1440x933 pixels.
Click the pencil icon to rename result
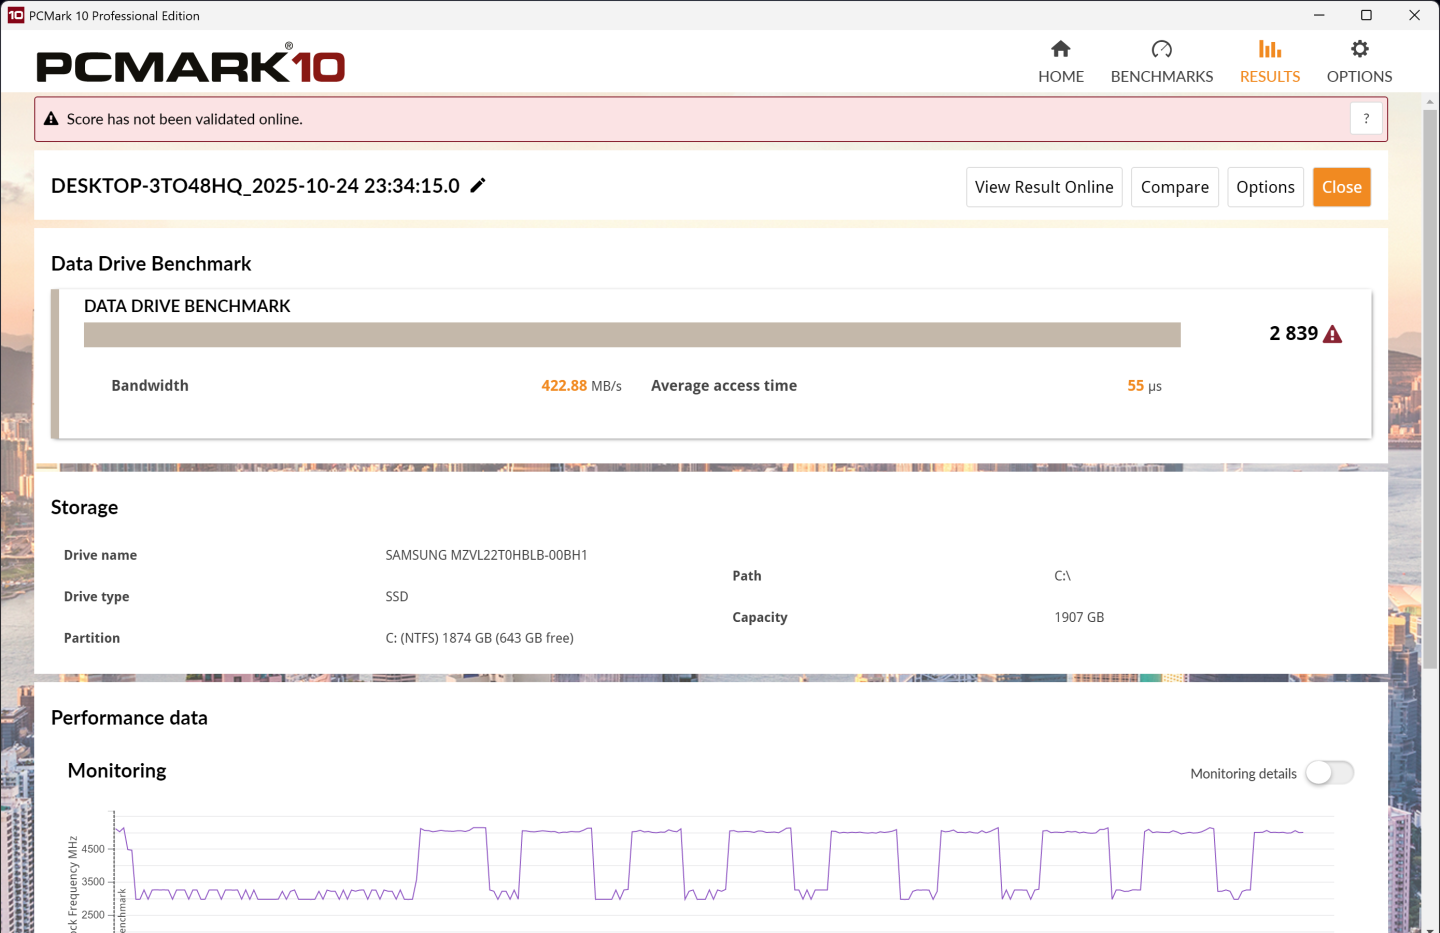pos(478,185)
